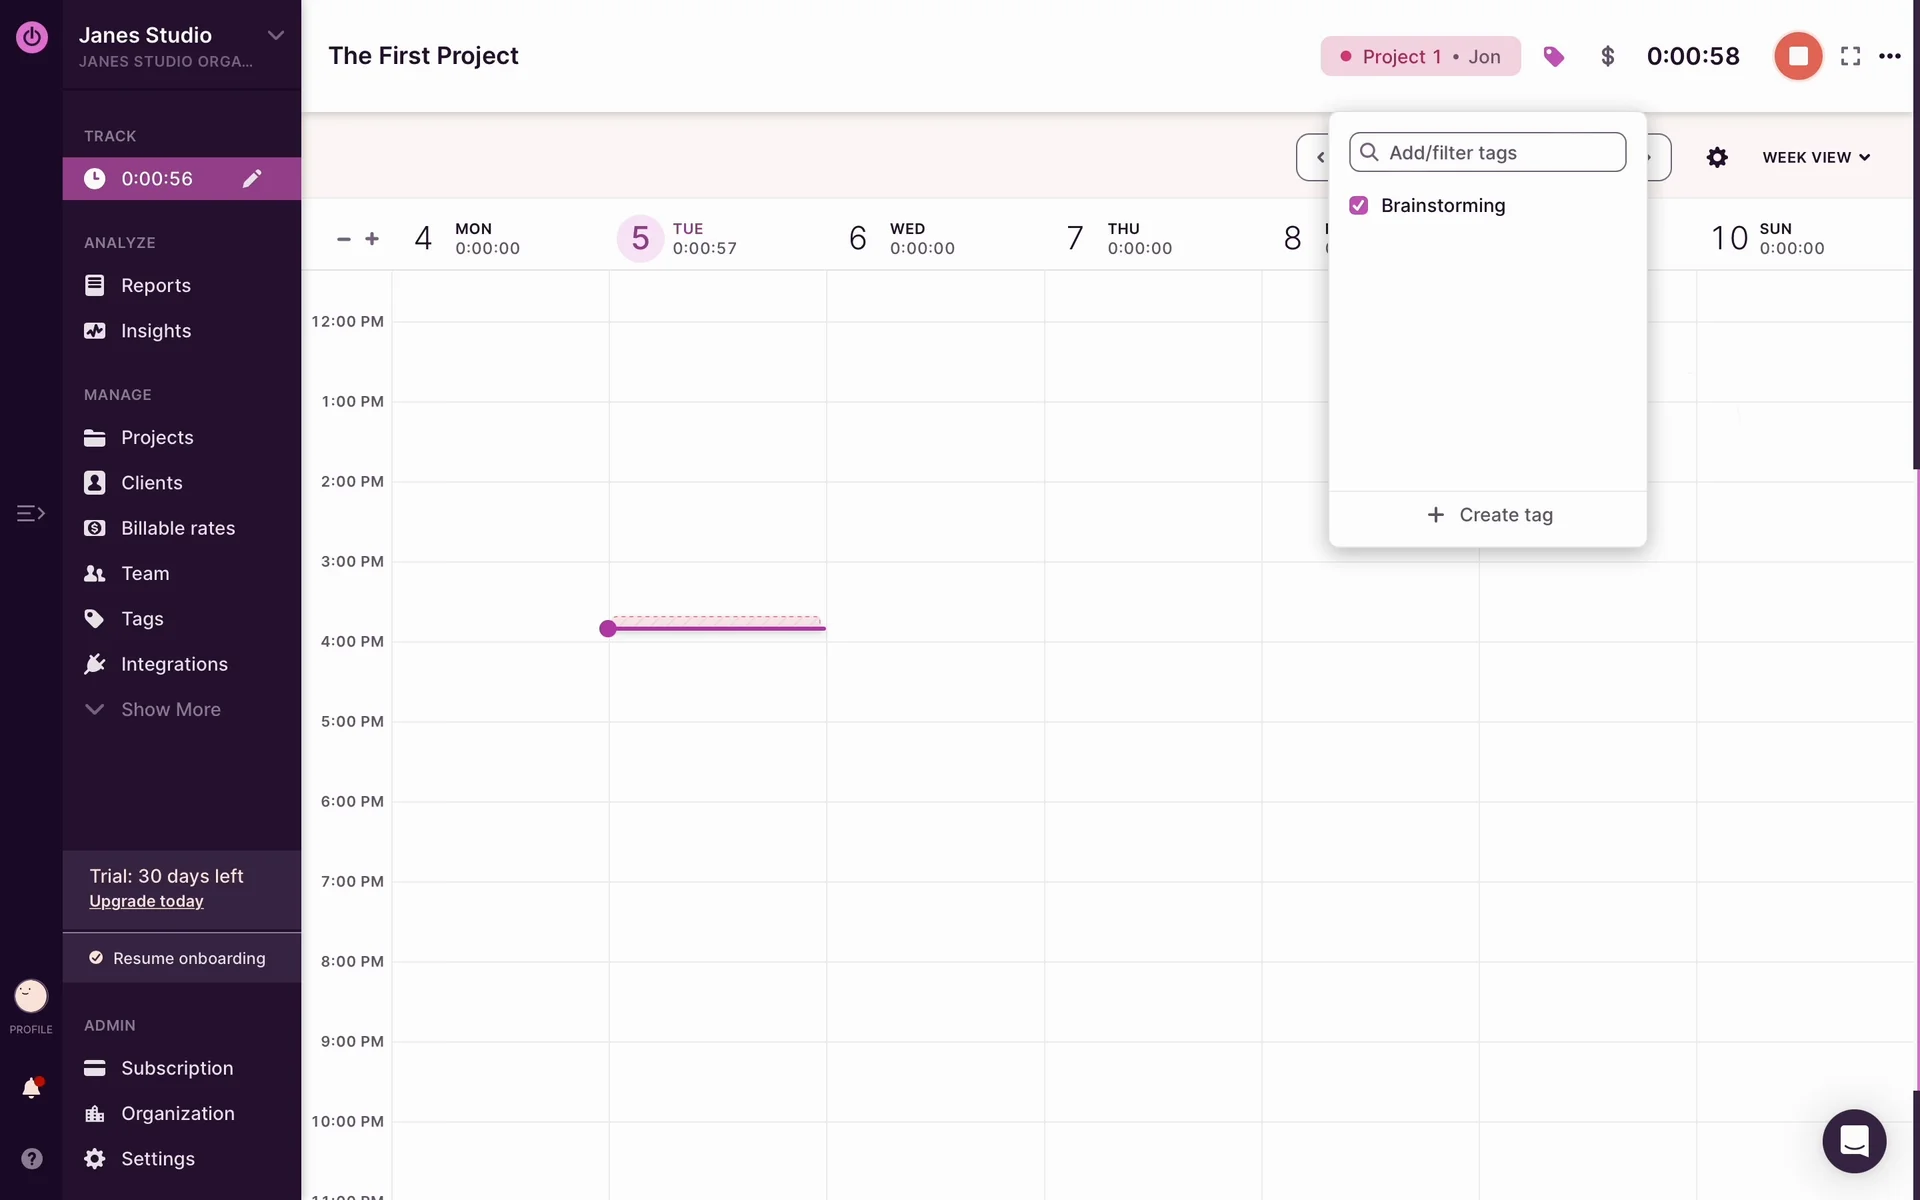Select the Project 1 color chip
This screenshot has width=1920, height=1200.
pyautogui.click(x=1419, y=57)
